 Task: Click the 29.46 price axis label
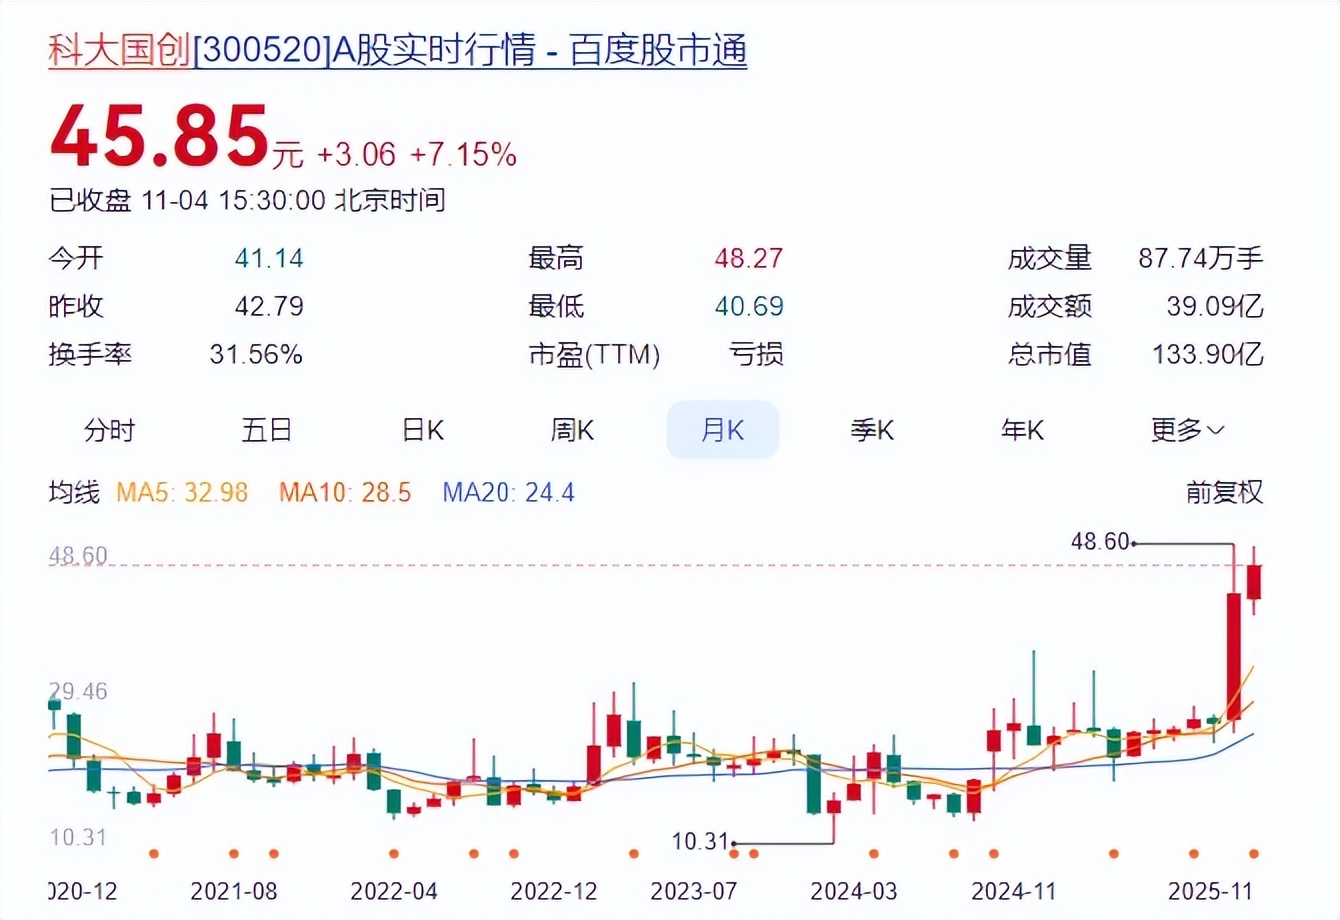tap(78, 691)
